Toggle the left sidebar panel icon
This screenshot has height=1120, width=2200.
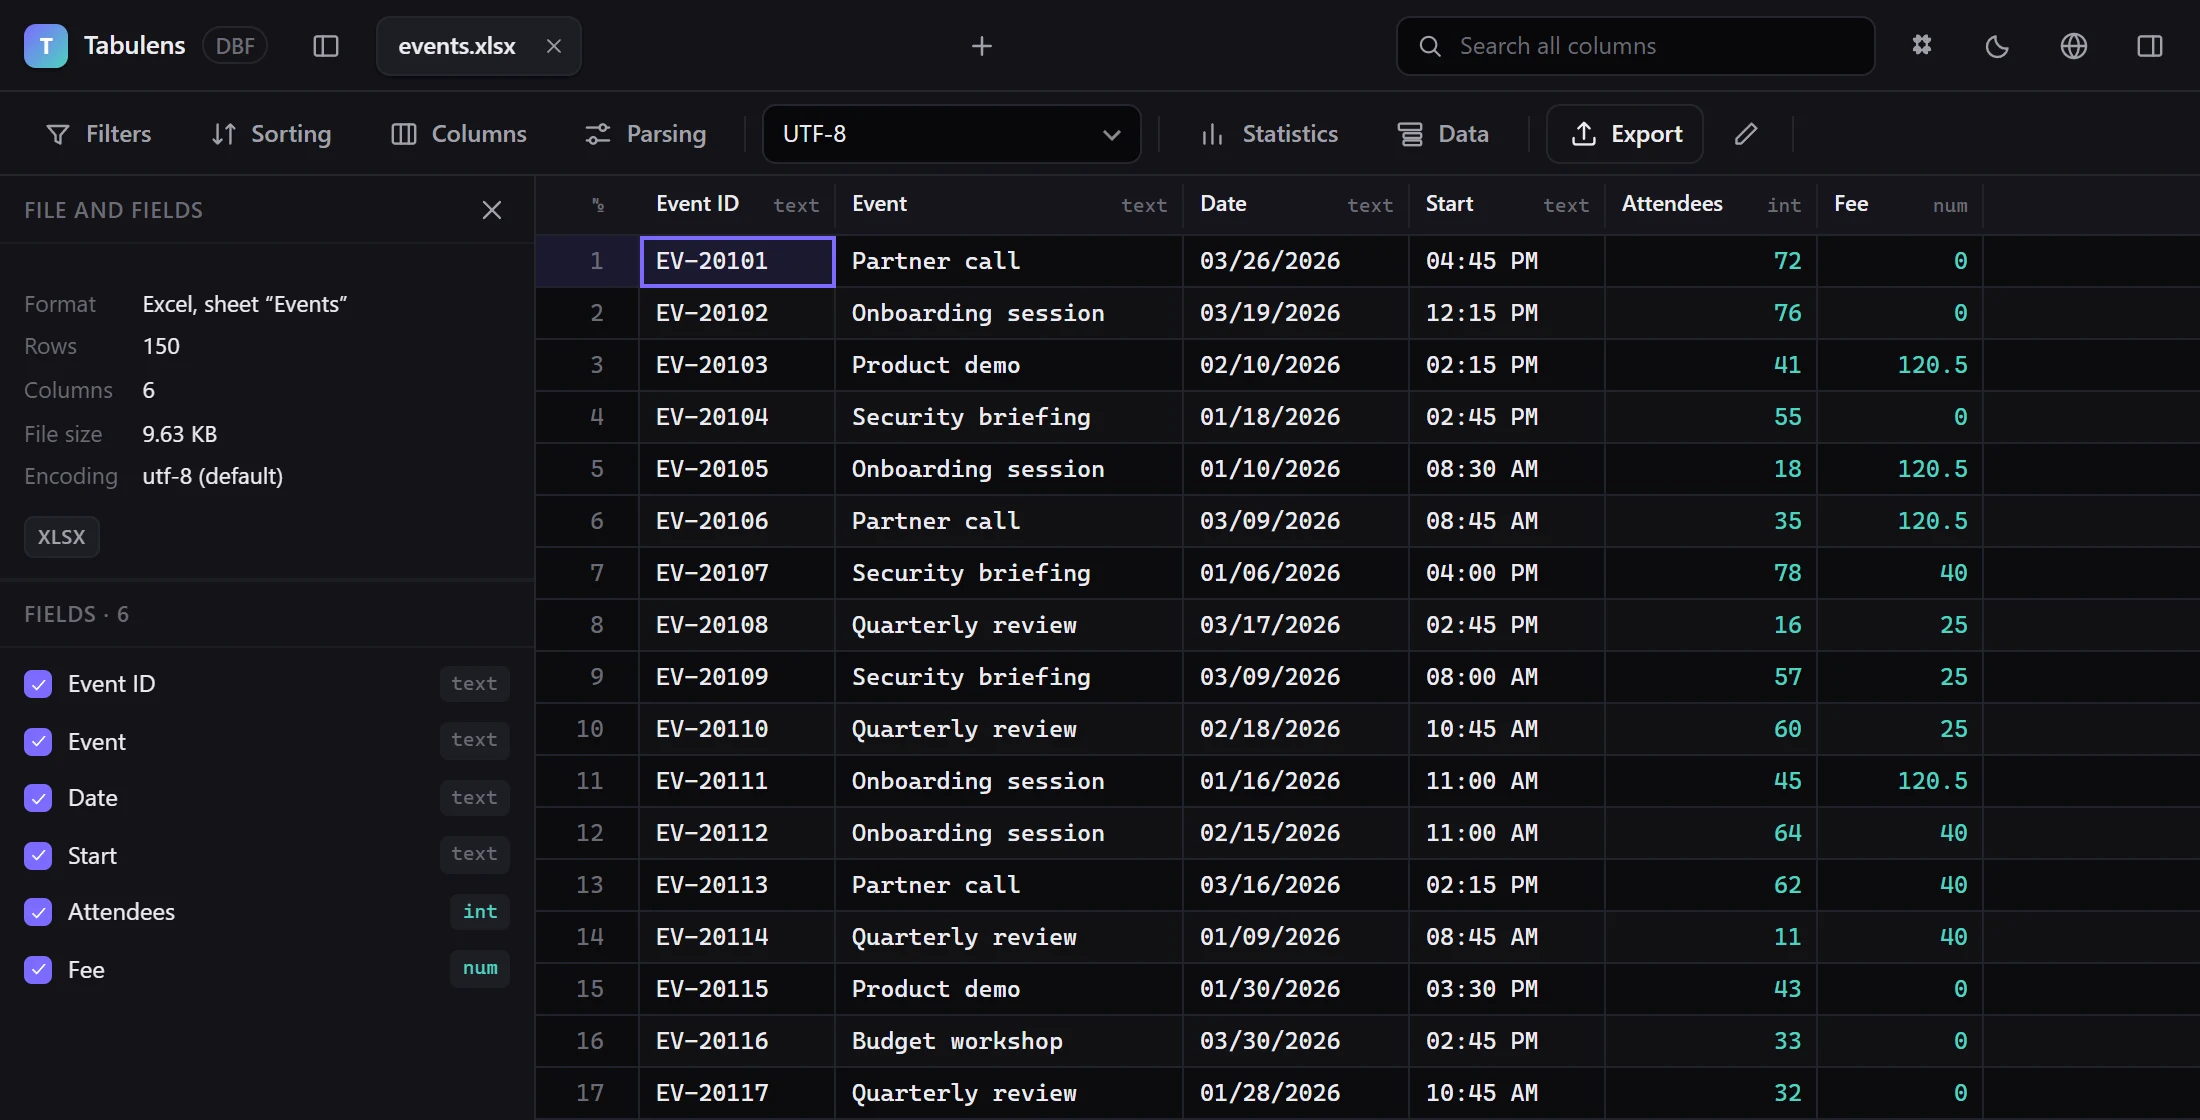coord(326,46)
